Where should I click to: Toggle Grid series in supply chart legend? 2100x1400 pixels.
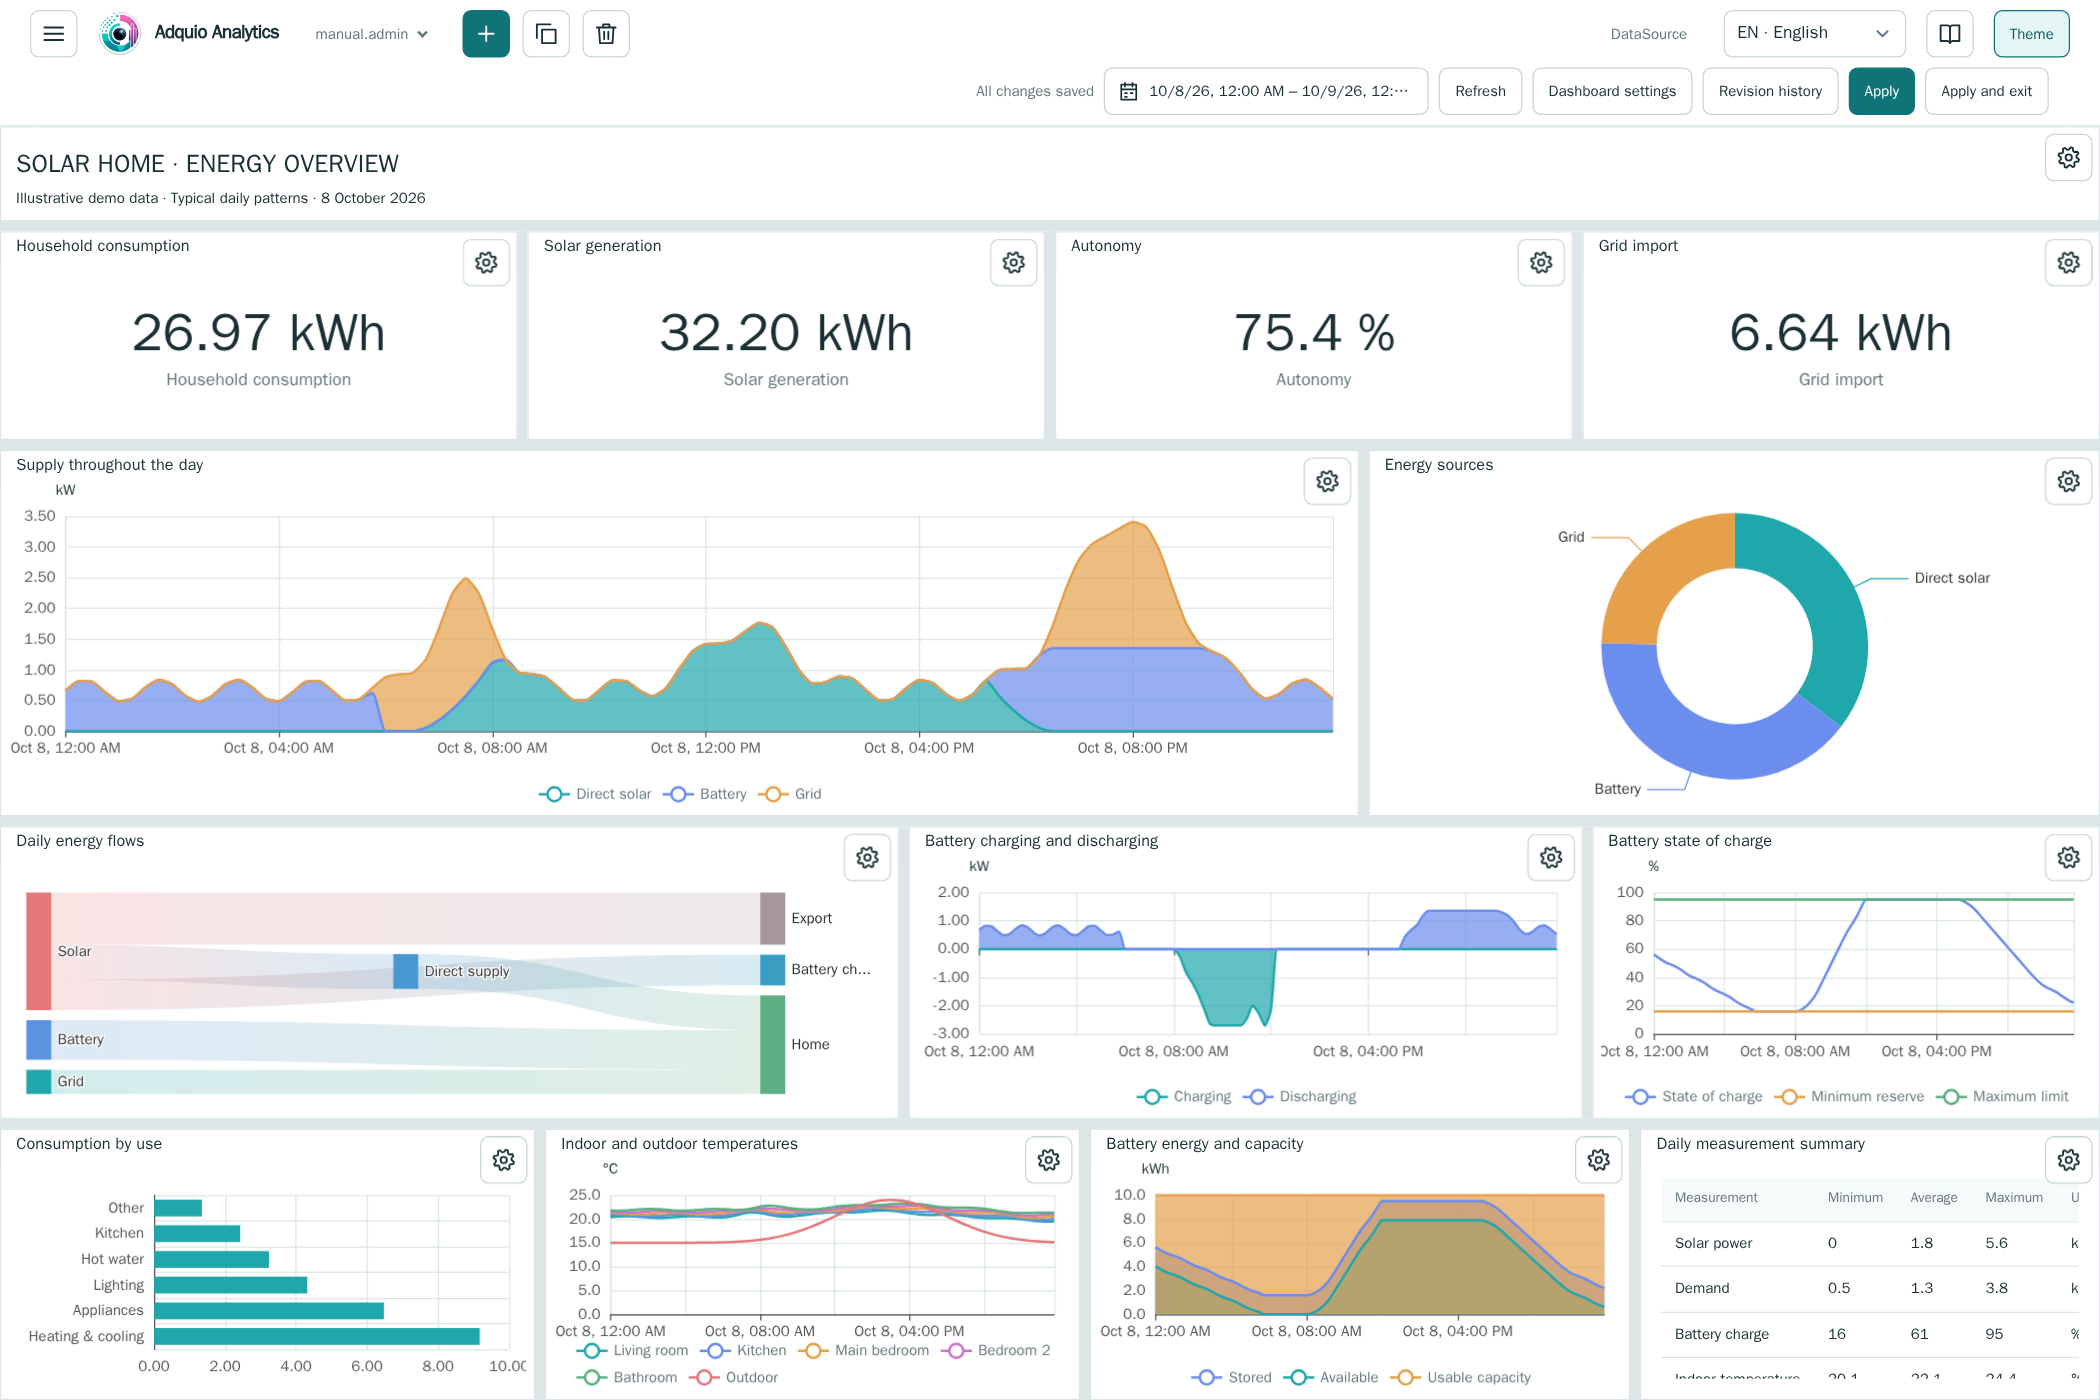790,794
